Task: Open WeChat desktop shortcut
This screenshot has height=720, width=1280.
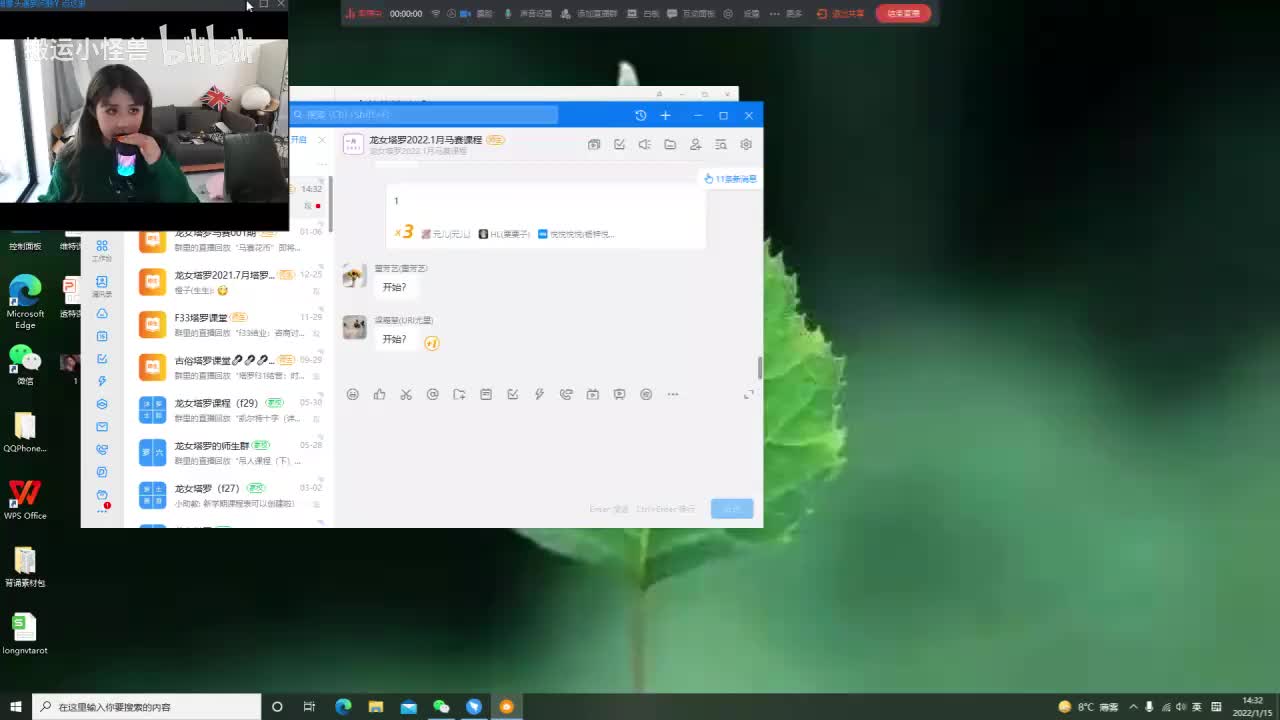Action: [x=25, y=365]
